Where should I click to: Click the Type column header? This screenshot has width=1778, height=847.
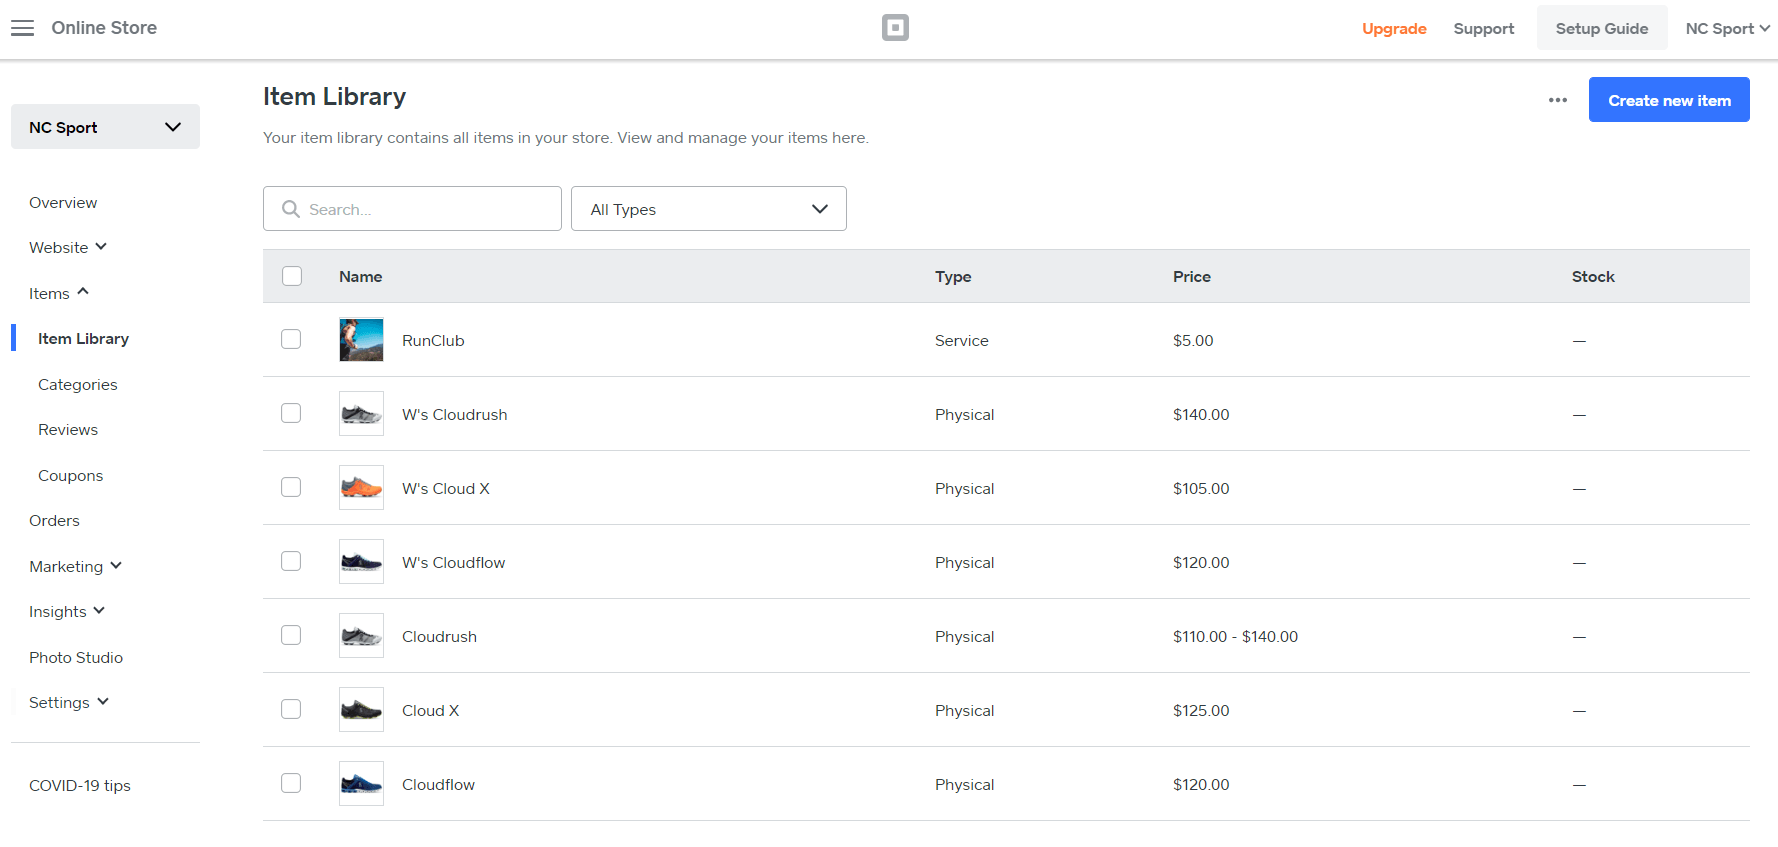pyautogui.click(x=953, y=277)
